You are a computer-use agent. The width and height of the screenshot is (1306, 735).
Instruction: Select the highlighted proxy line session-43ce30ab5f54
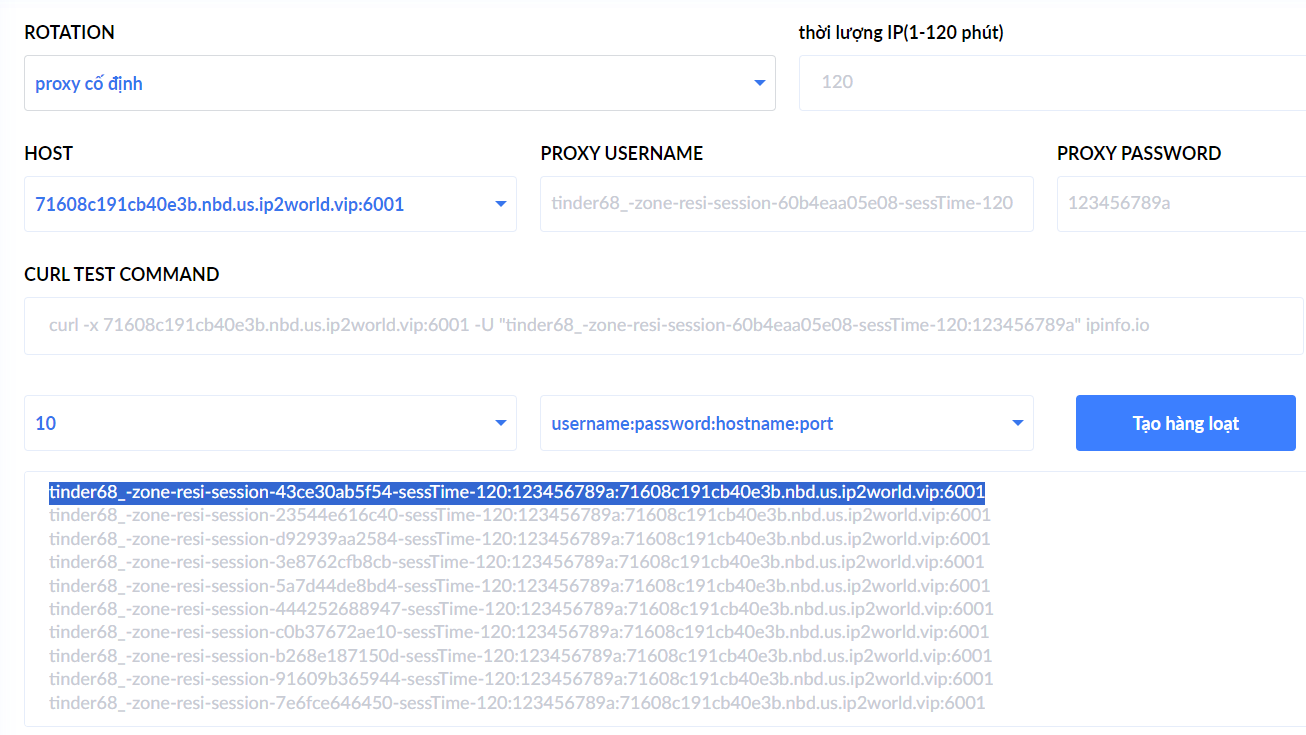(x=517, y=492)
